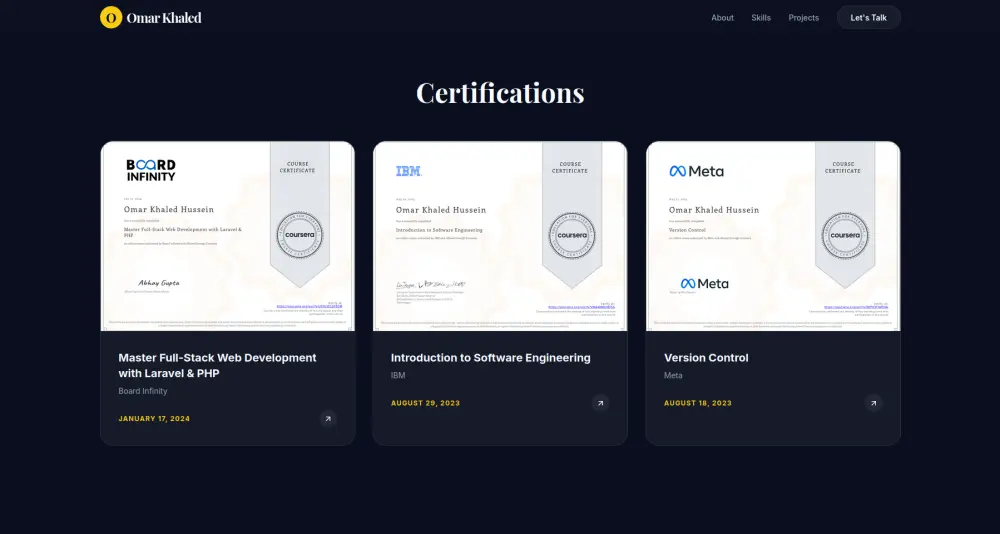Open the Omar Khaled brand name link
This screenshot has height=534, width=1000.
click(x=164, y=18)
